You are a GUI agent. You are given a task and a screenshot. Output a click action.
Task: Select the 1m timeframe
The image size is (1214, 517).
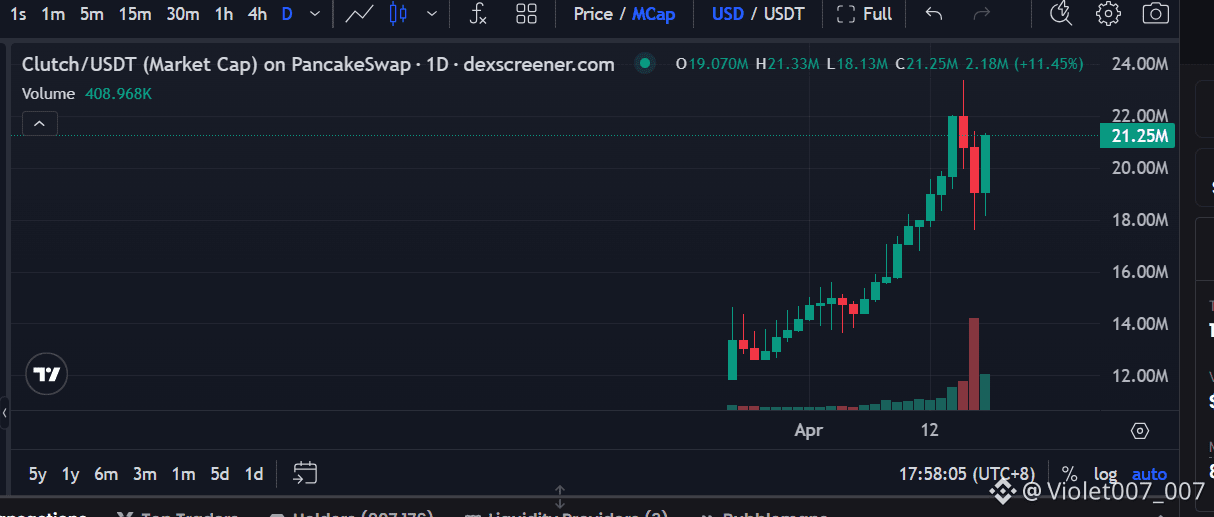click(x=53, y=14)
